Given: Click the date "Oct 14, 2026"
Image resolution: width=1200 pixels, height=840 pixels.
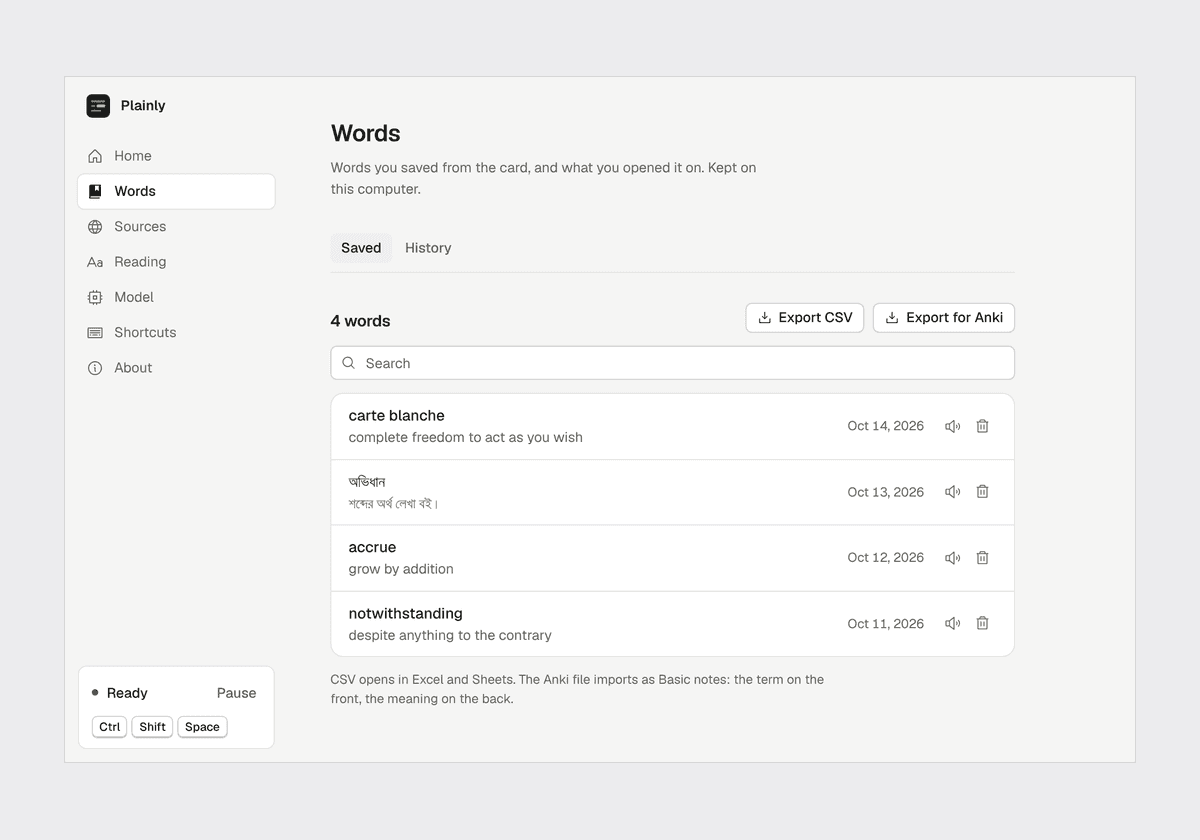Looking at the screenshot, I should point(886,426).
